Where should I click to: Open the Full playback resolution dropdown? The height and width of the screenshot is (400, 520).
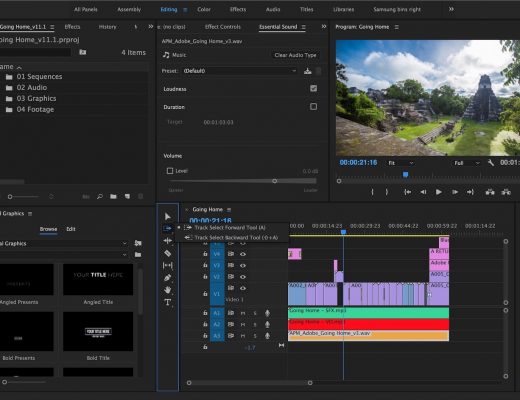click(467, 163)
